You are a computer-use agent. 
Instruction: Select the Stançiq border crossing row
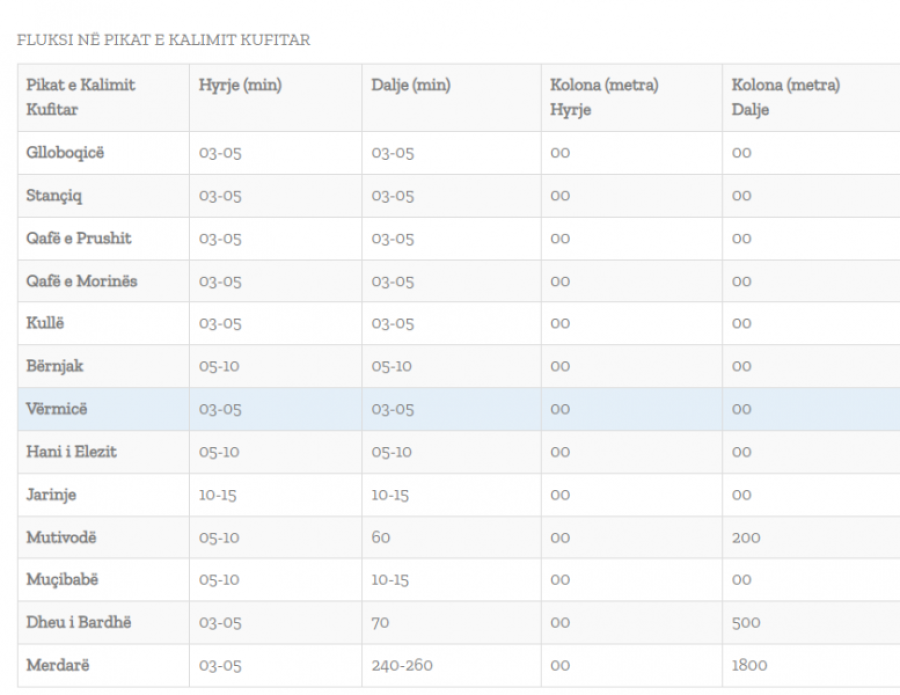[x=55, y=196]
